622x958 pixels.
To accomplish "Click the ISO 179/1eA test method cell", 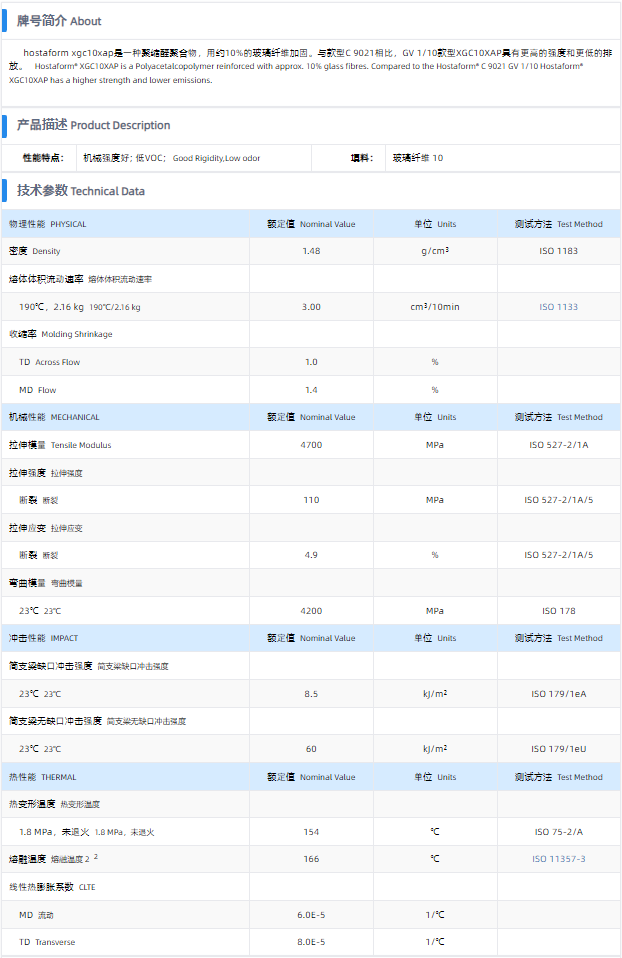I will pyautogui.click(x=558, y=694).
